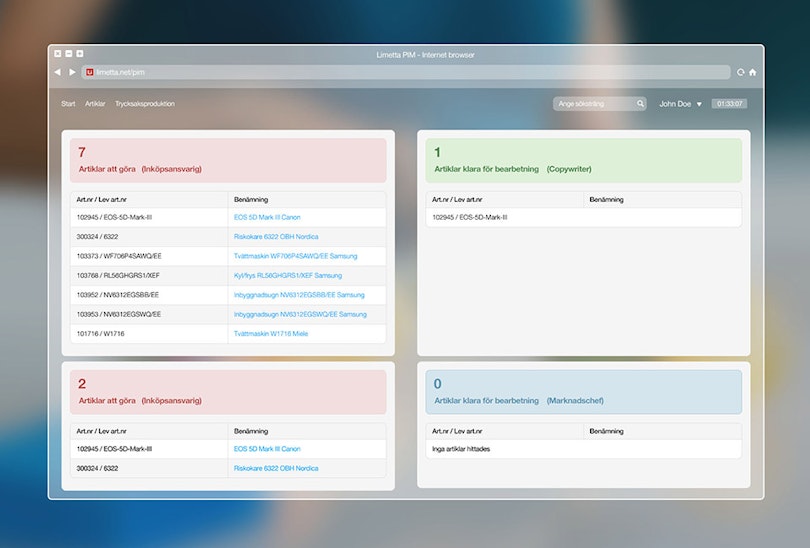
Task: Reload the page with refresh icon
Action: (x=740, y=72)
